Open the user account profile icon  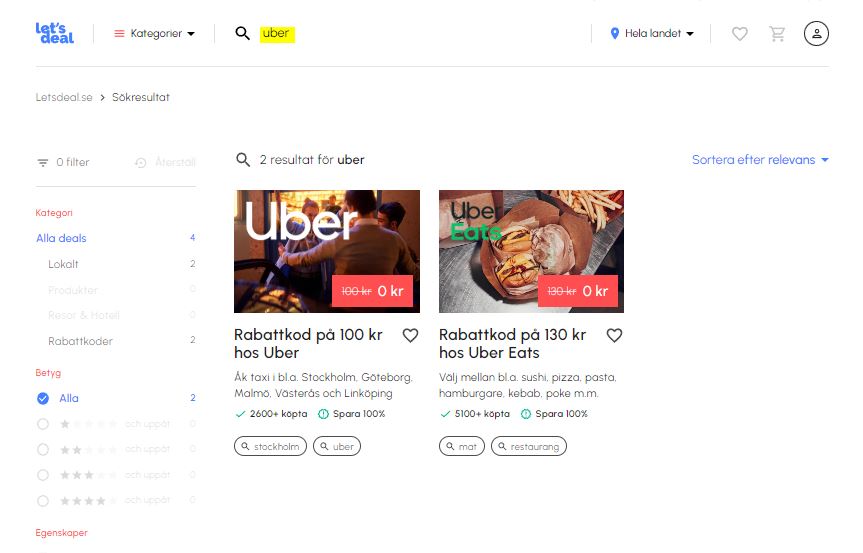point(816,34)
